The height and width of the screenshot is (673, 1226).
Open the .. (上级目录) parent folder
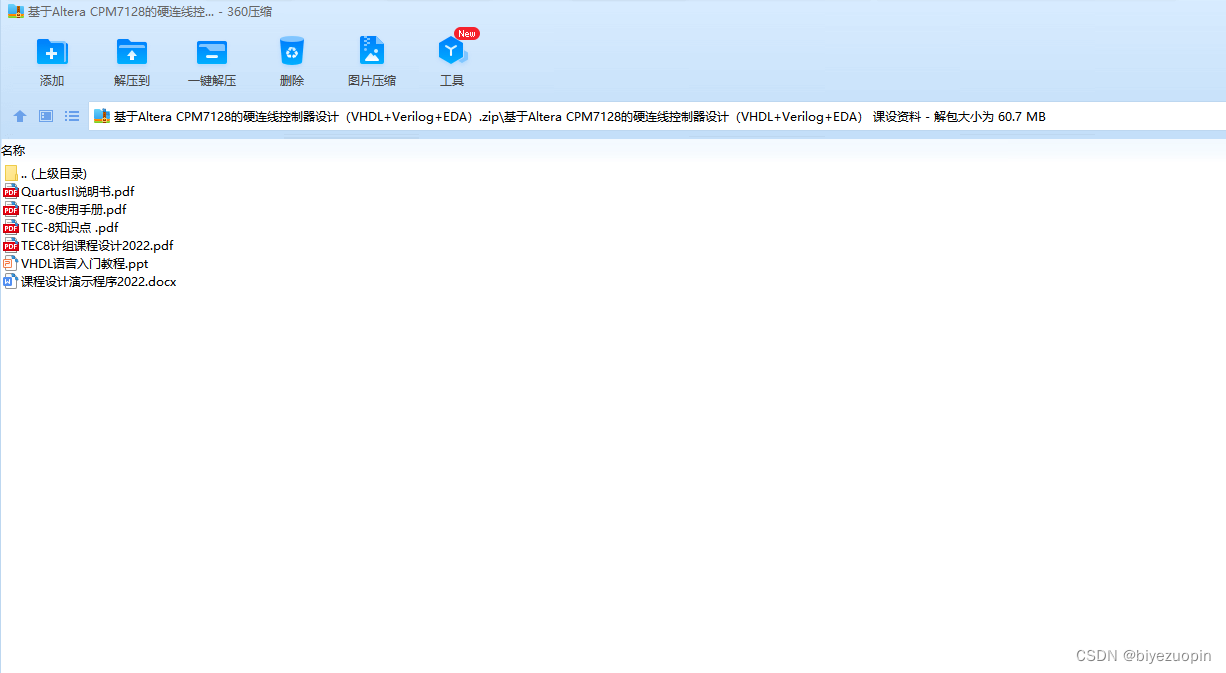click(x=45, y=173)
